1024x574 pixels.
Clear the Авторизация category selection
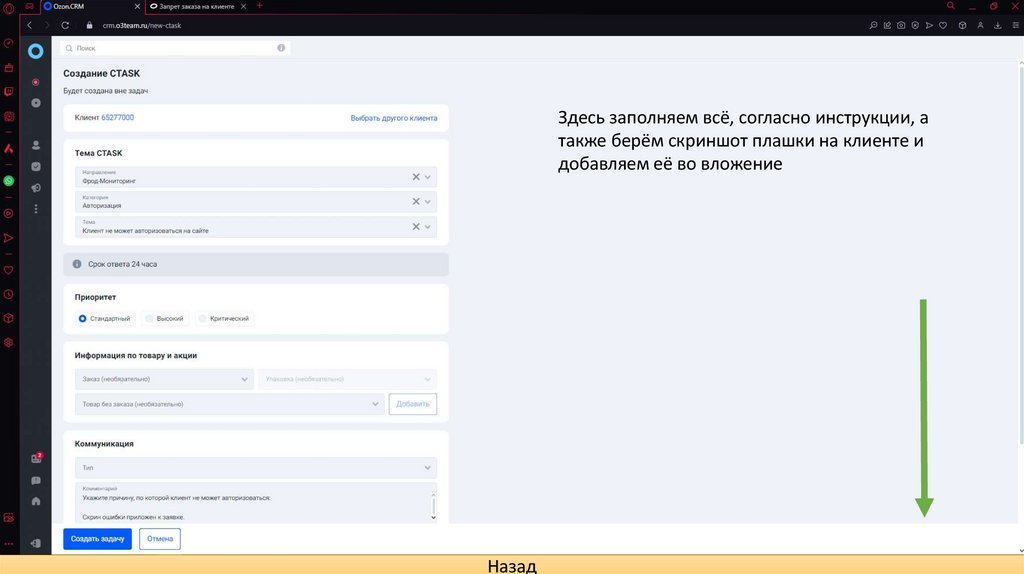(x=415, y=202)
